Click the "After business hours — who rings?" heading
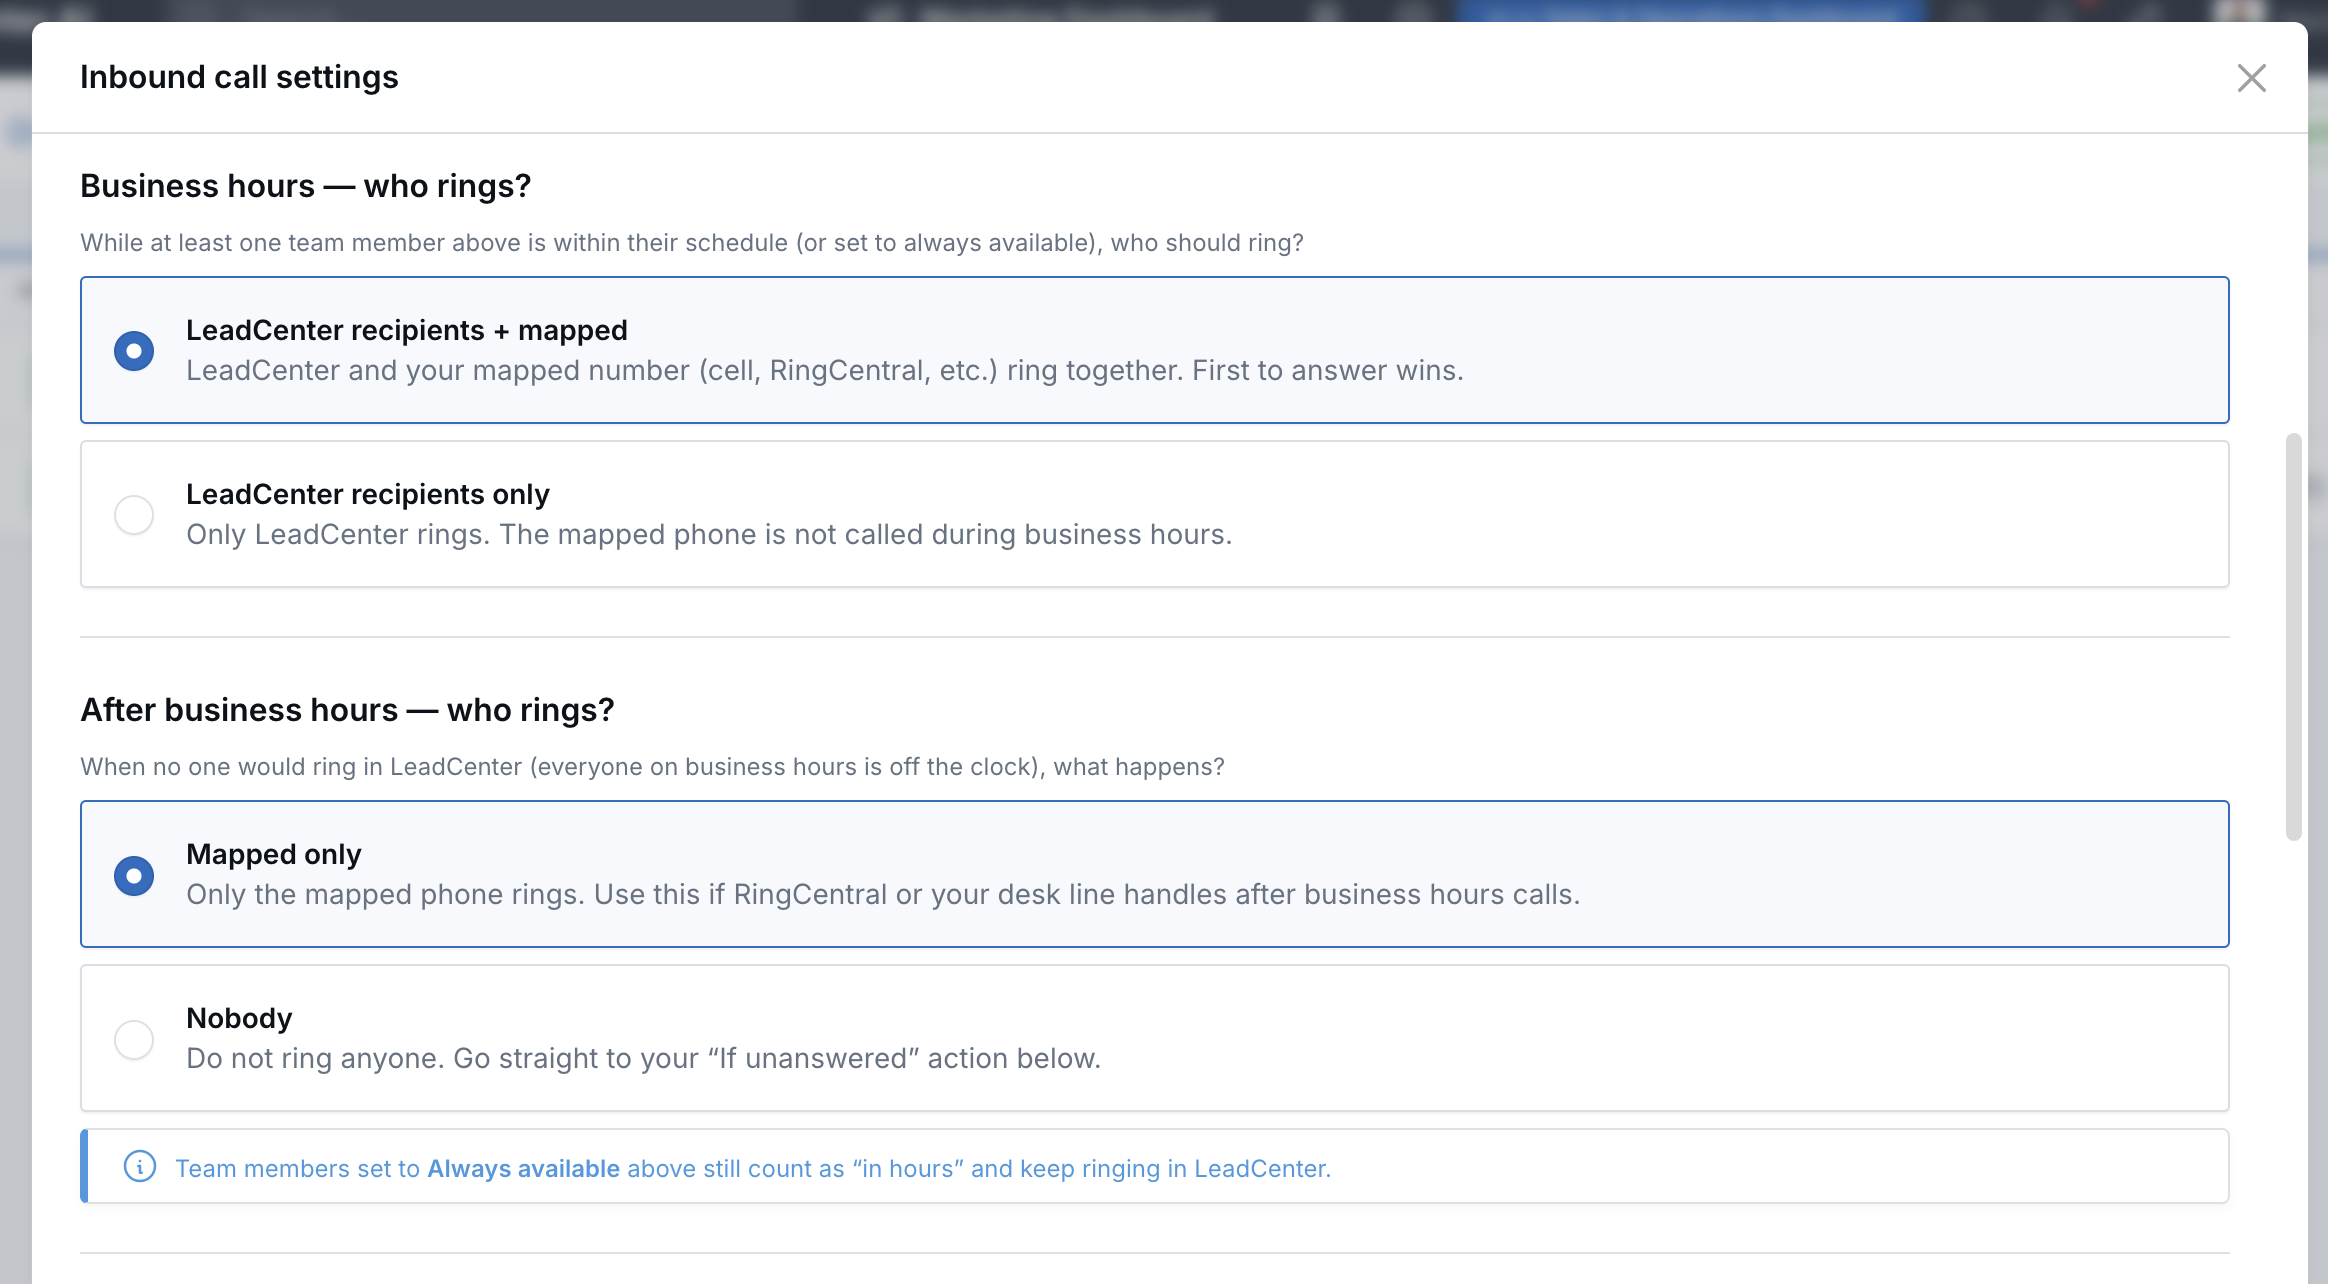The width and height of the screenshot is (2328, 1284). [347, 710]
